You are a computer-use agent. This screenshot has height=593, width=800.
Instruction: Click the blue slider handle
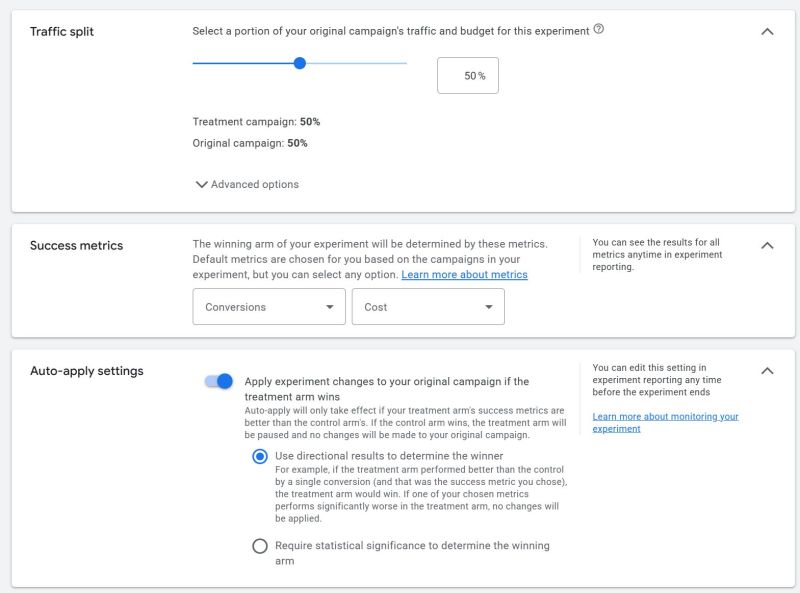(299, 63)
